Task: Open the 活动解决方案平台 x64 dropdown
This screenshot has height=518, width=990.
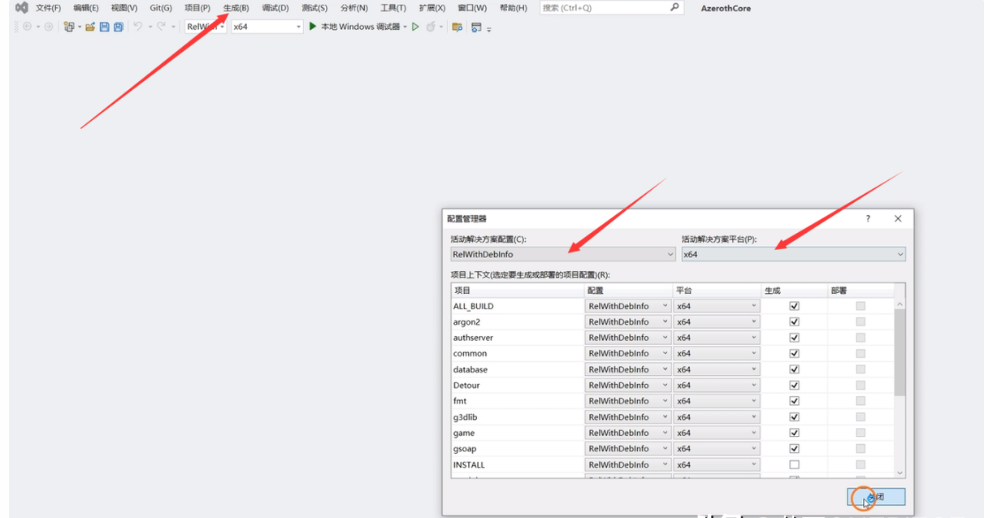Action: [793, 255]
